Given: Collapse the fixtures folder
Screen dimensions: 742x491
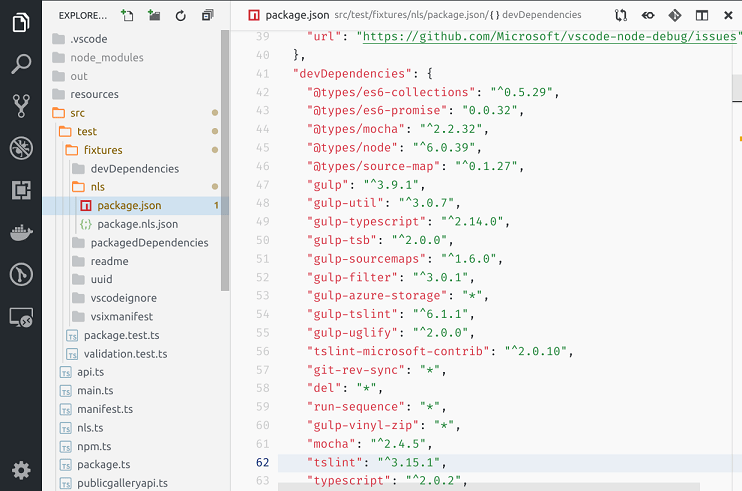Looking at the screenshot, I should tap(102, 150).
